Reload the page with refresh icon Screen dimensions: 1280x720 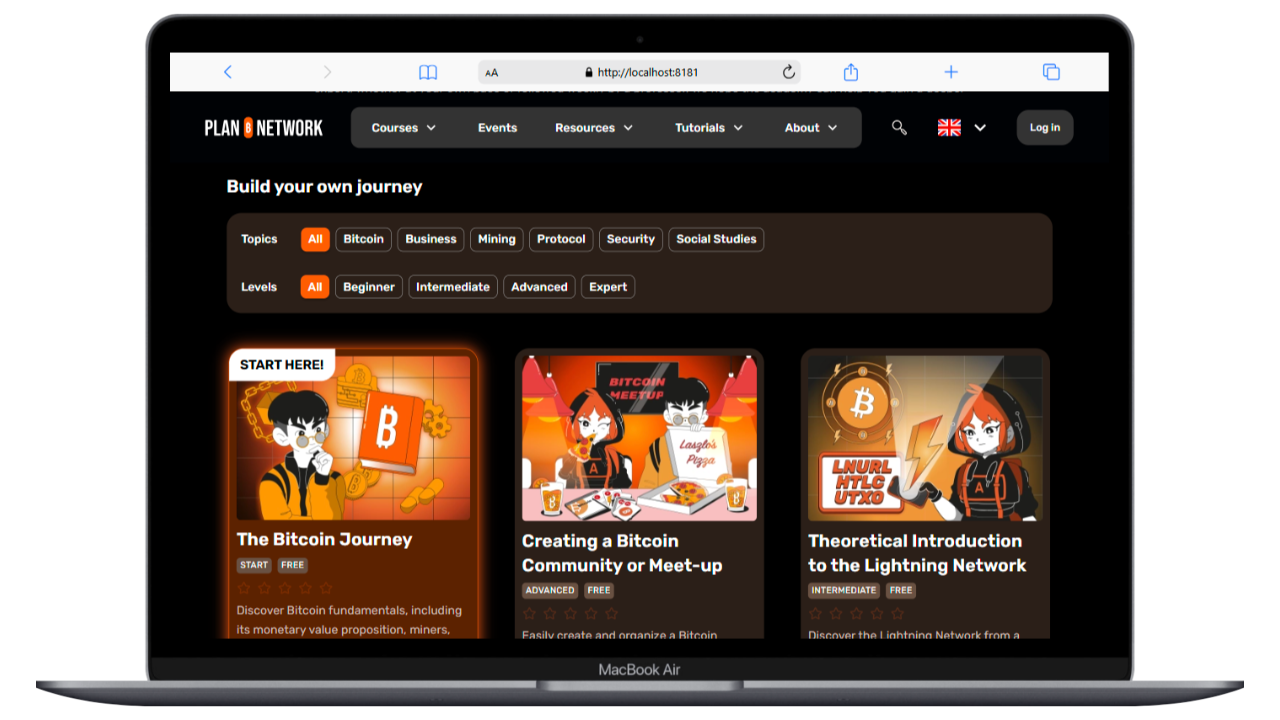(788, 72)
